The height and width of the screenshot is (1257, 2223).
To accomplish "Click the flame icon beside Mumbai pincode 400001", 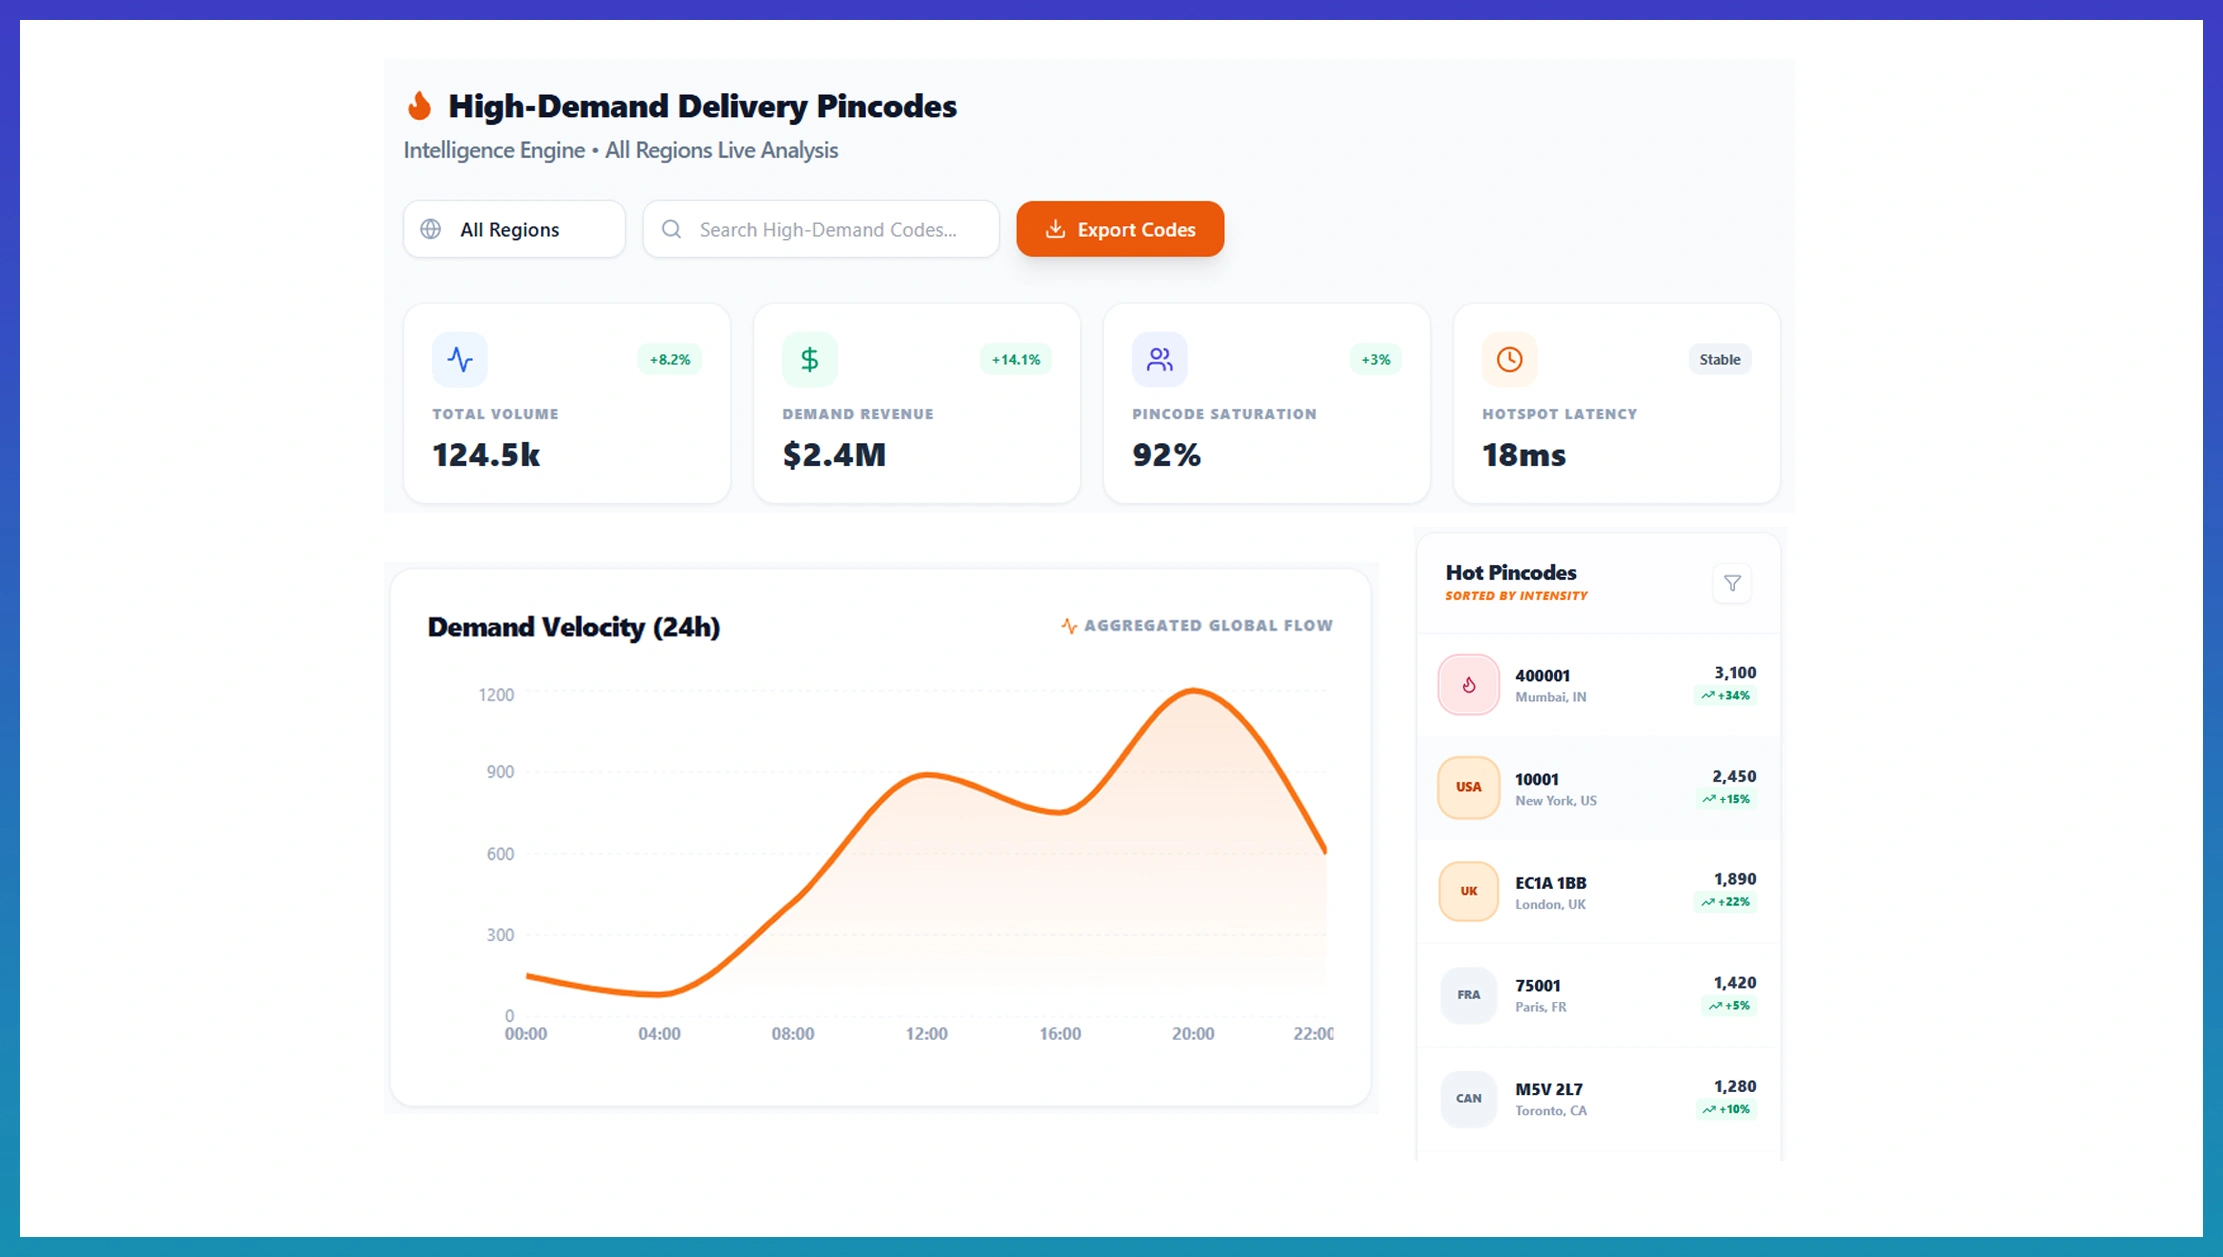I will point(1468,685).
